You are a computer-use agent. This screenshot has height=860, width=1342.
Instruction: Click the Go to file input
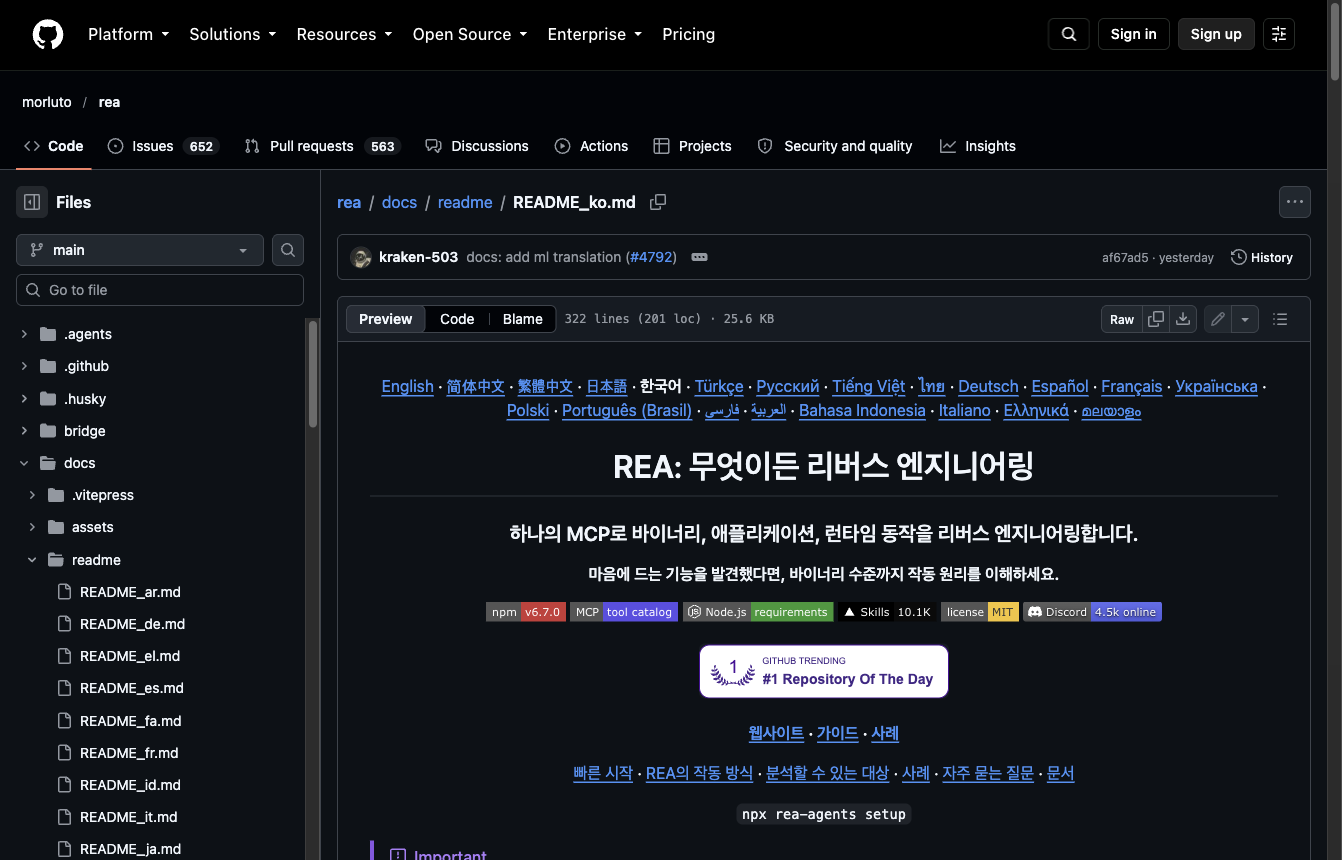(160, 290)
